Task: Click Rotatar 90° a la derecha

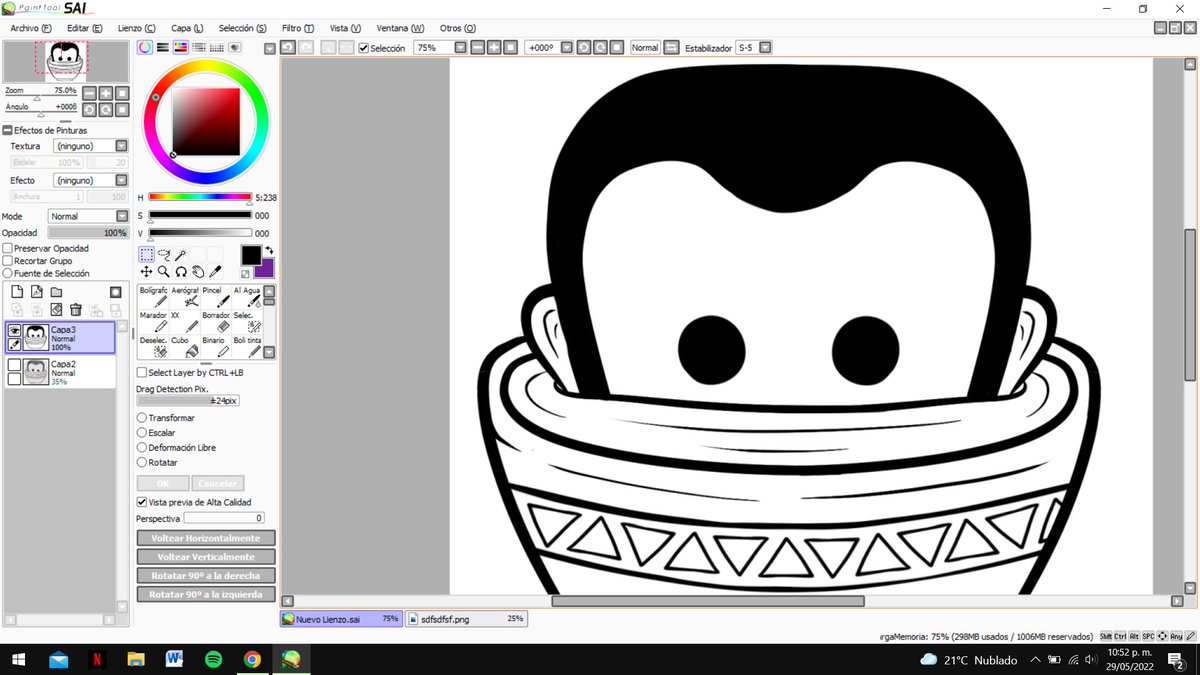Action: (206, 576)
